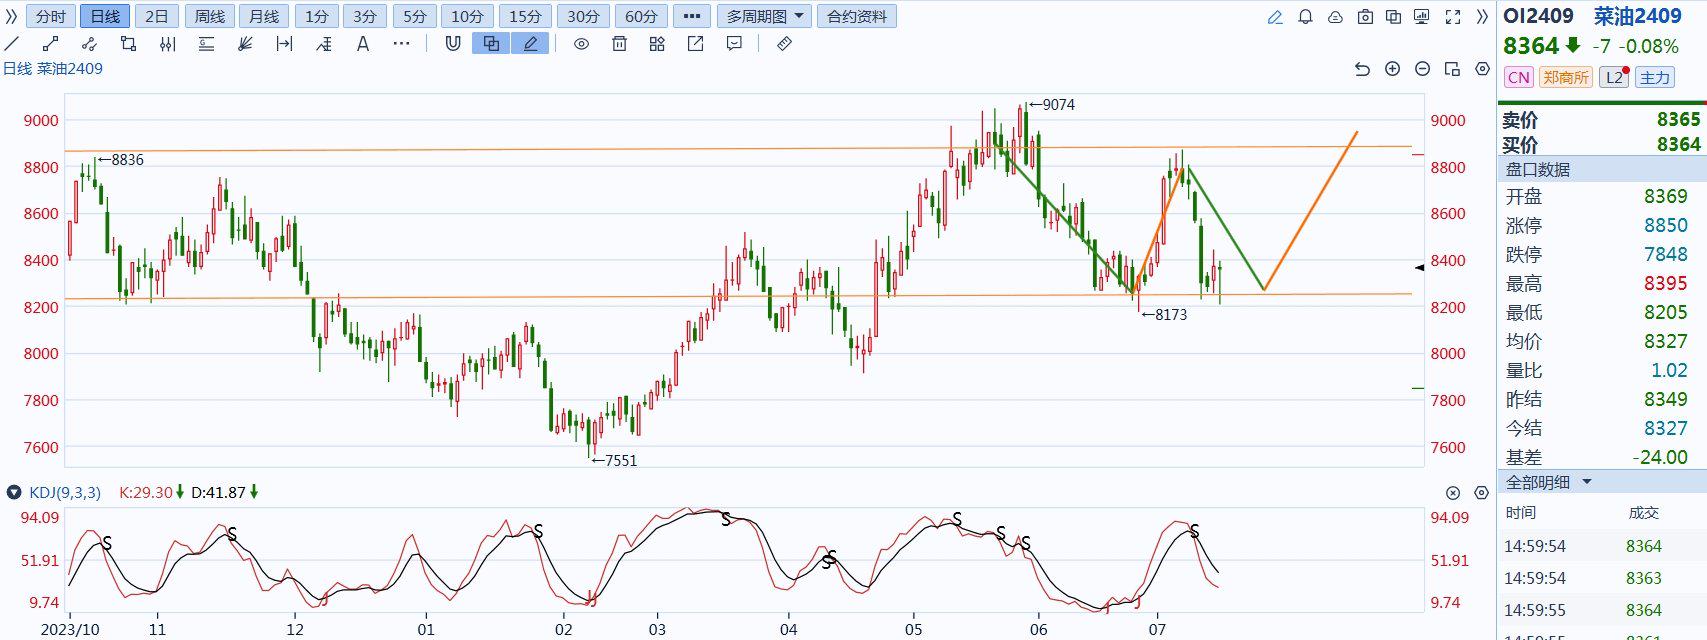1707x640 pixels.
Task: Toggle the magnet snap mode
Action: [x=452, y=44]
